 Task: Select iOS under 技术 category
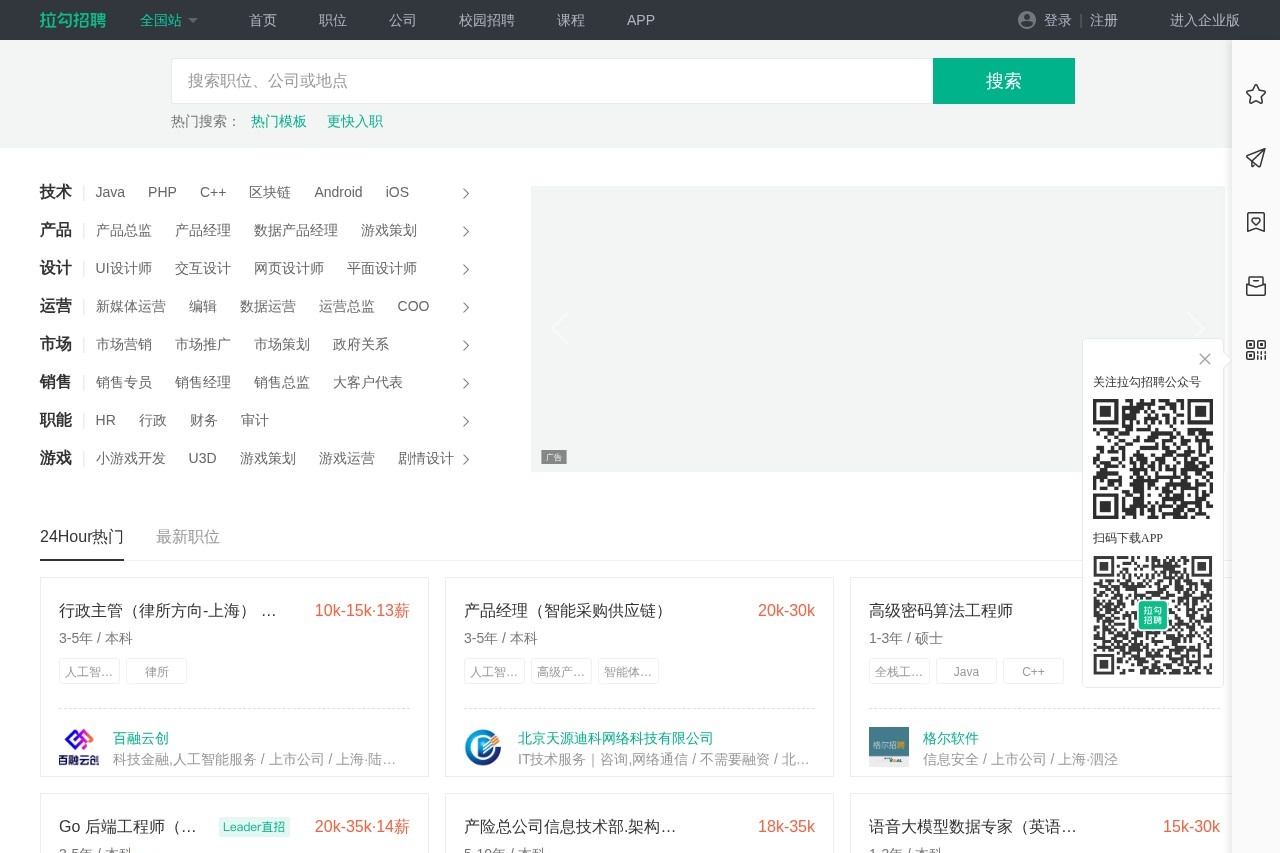[x=397, y=192]
